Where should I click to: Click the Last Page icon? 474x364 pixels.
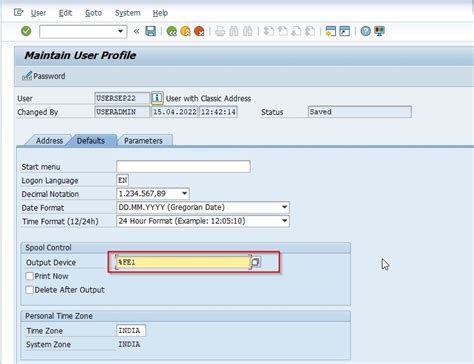pyautogui.click(x=310, y=32)
